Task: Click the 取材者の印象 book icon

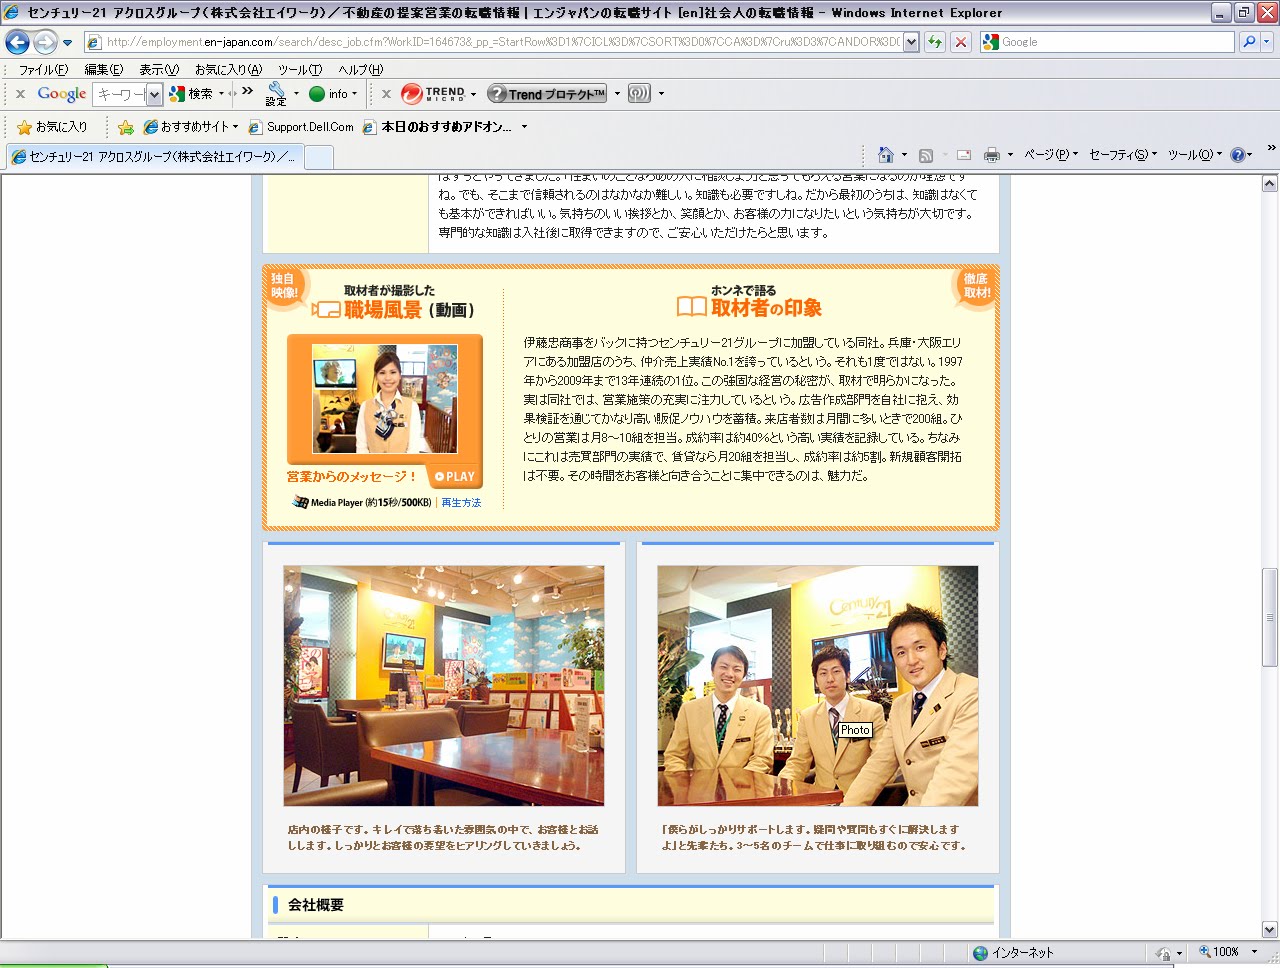Action: 692,306
